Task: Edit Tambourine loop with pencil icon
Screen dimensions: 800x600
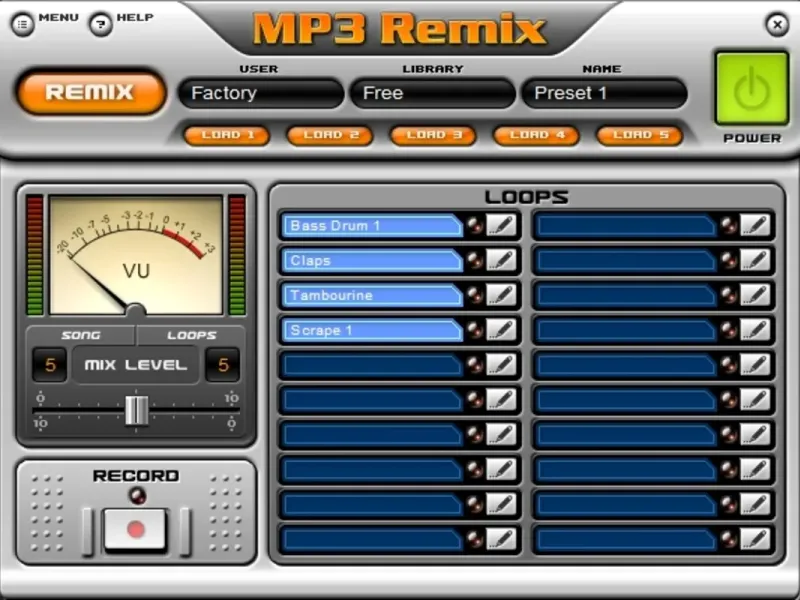Action: pyautogui.click(x=501, y=295)
